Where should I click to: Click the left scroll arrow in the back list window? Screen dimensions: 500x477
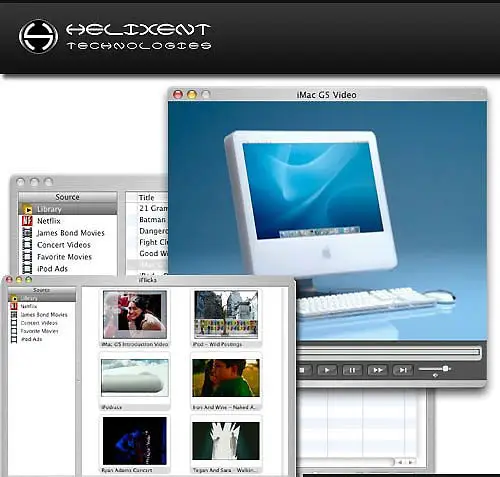point(400,462)
